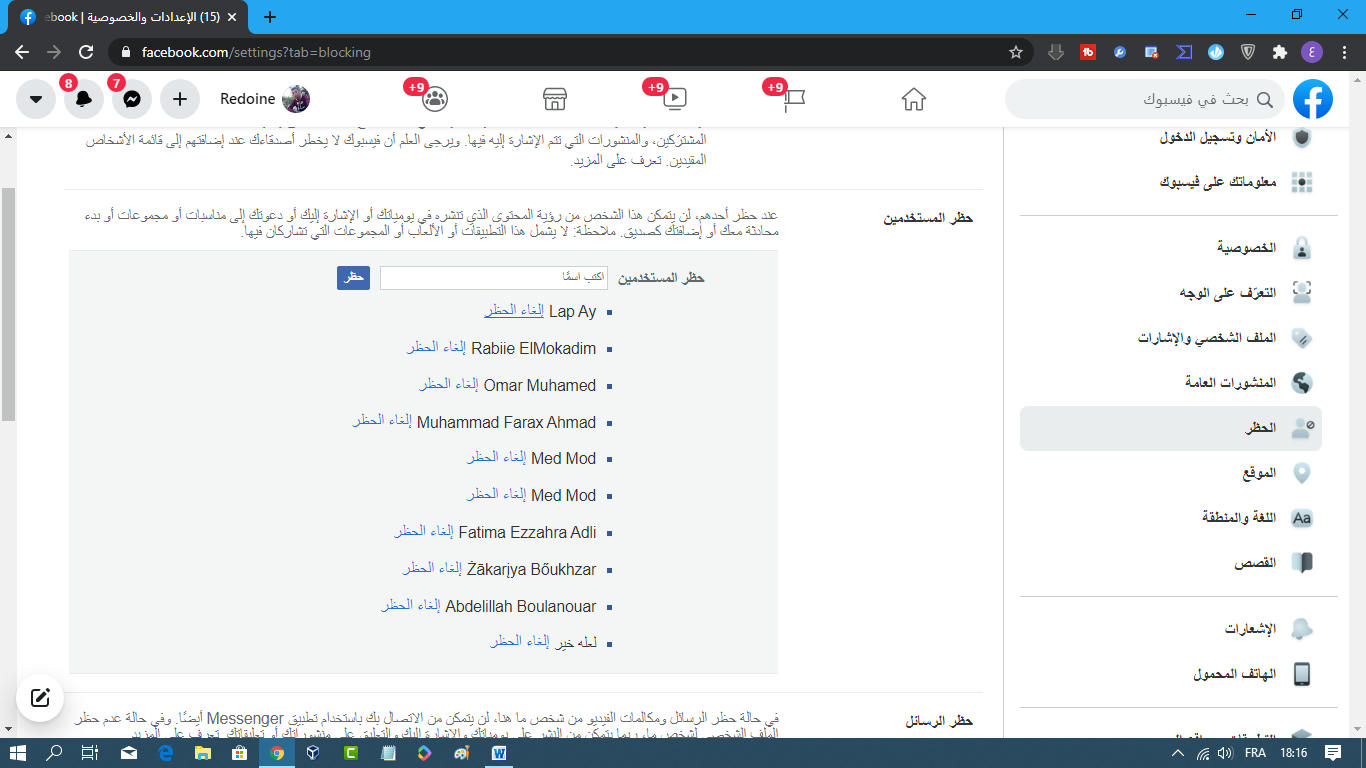Open Messenger chats icon
1366x768 pixels.
point(132,99)
